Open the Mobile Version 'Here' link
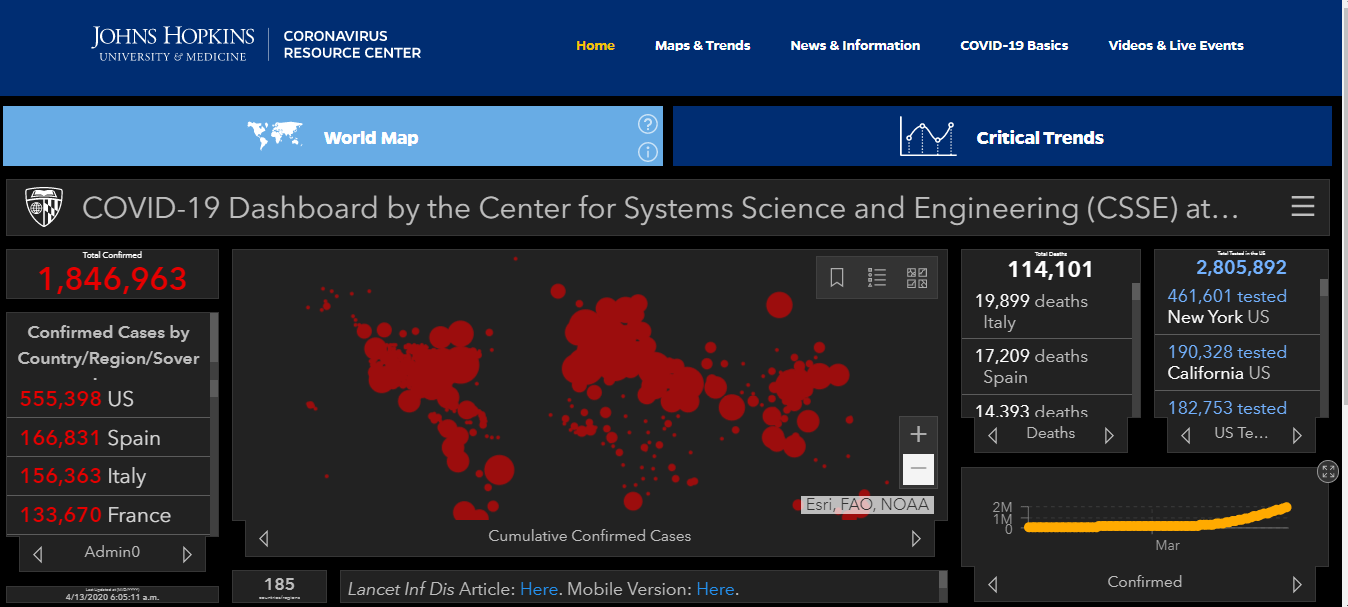The image size is (1348, 607). (x=715, y=589)
